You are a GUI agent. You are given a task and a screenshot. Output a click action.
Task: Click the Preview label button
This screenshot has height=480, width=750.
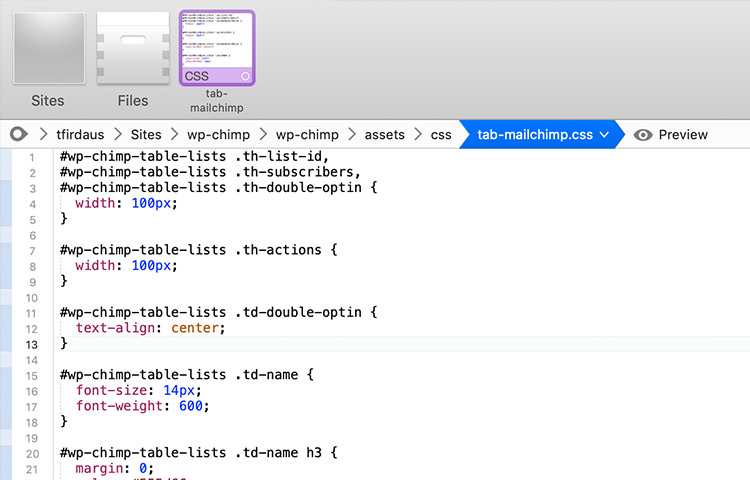(x=683, y=134)
